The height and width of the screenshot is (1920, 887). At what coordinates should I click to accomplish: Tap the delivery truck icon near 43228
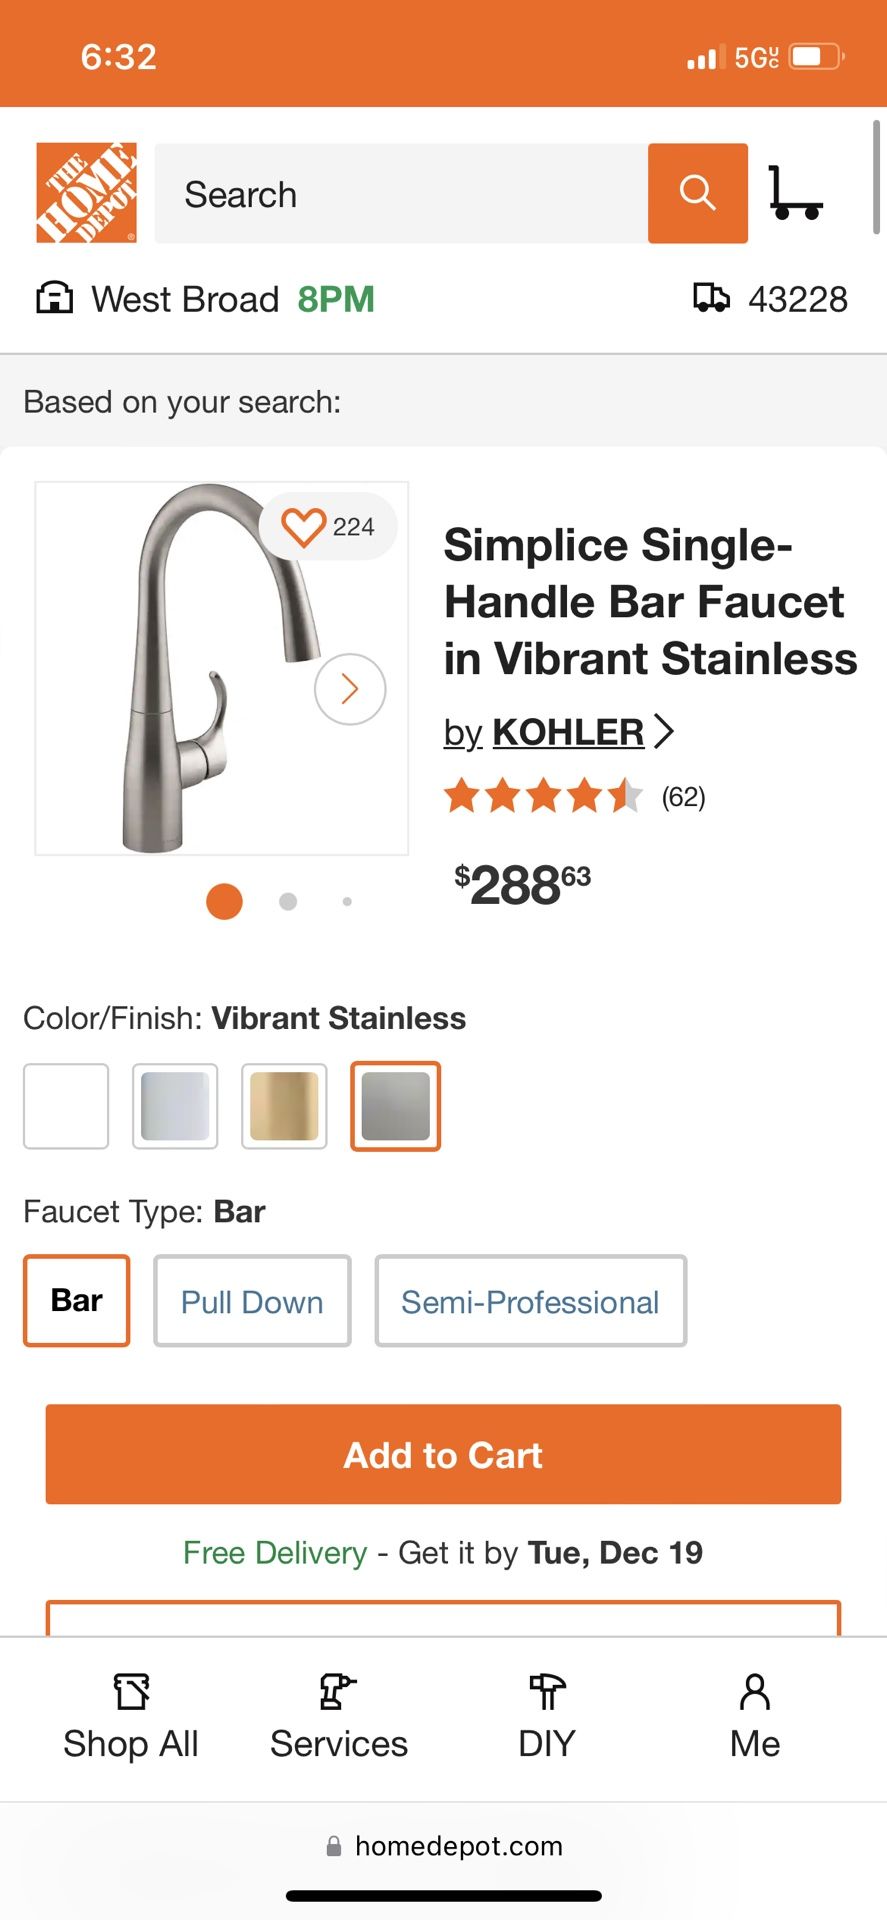click(713, 298)
